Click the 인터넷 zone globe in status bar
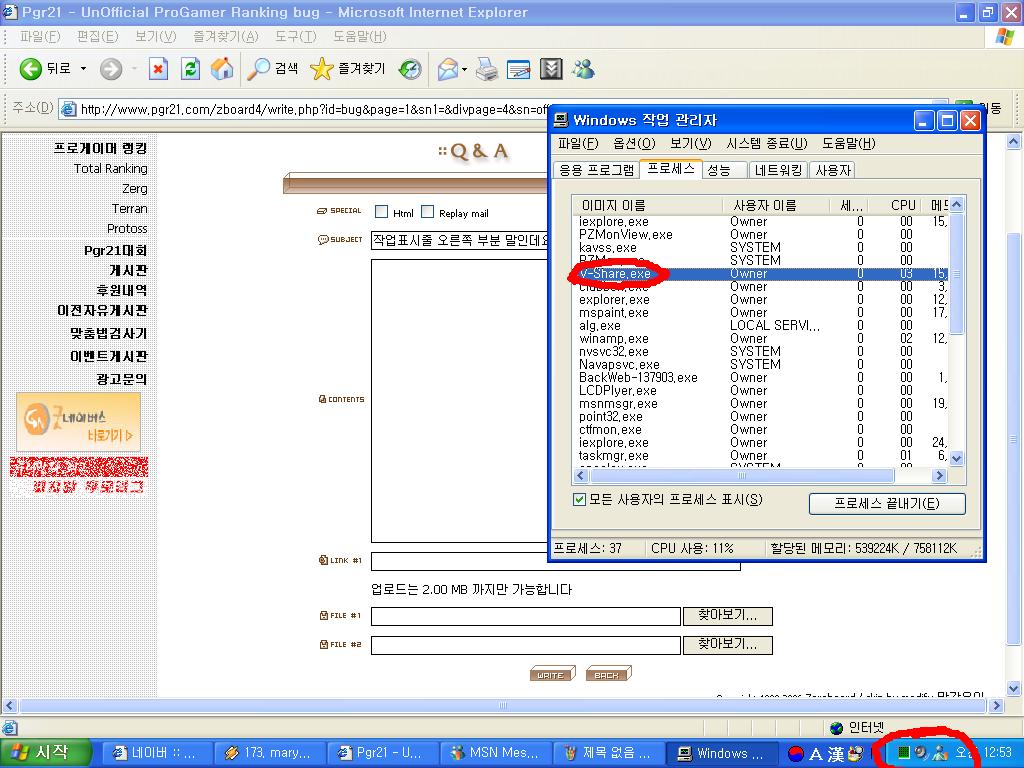The width and height of the screenshot is (1024, 768). [x=836, y=728]
